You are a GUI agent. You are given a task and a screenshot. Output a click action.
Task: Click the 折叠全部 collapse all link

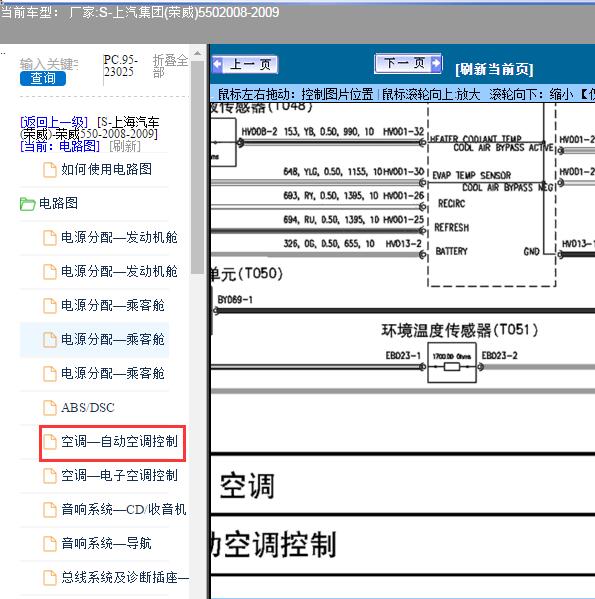170,66
